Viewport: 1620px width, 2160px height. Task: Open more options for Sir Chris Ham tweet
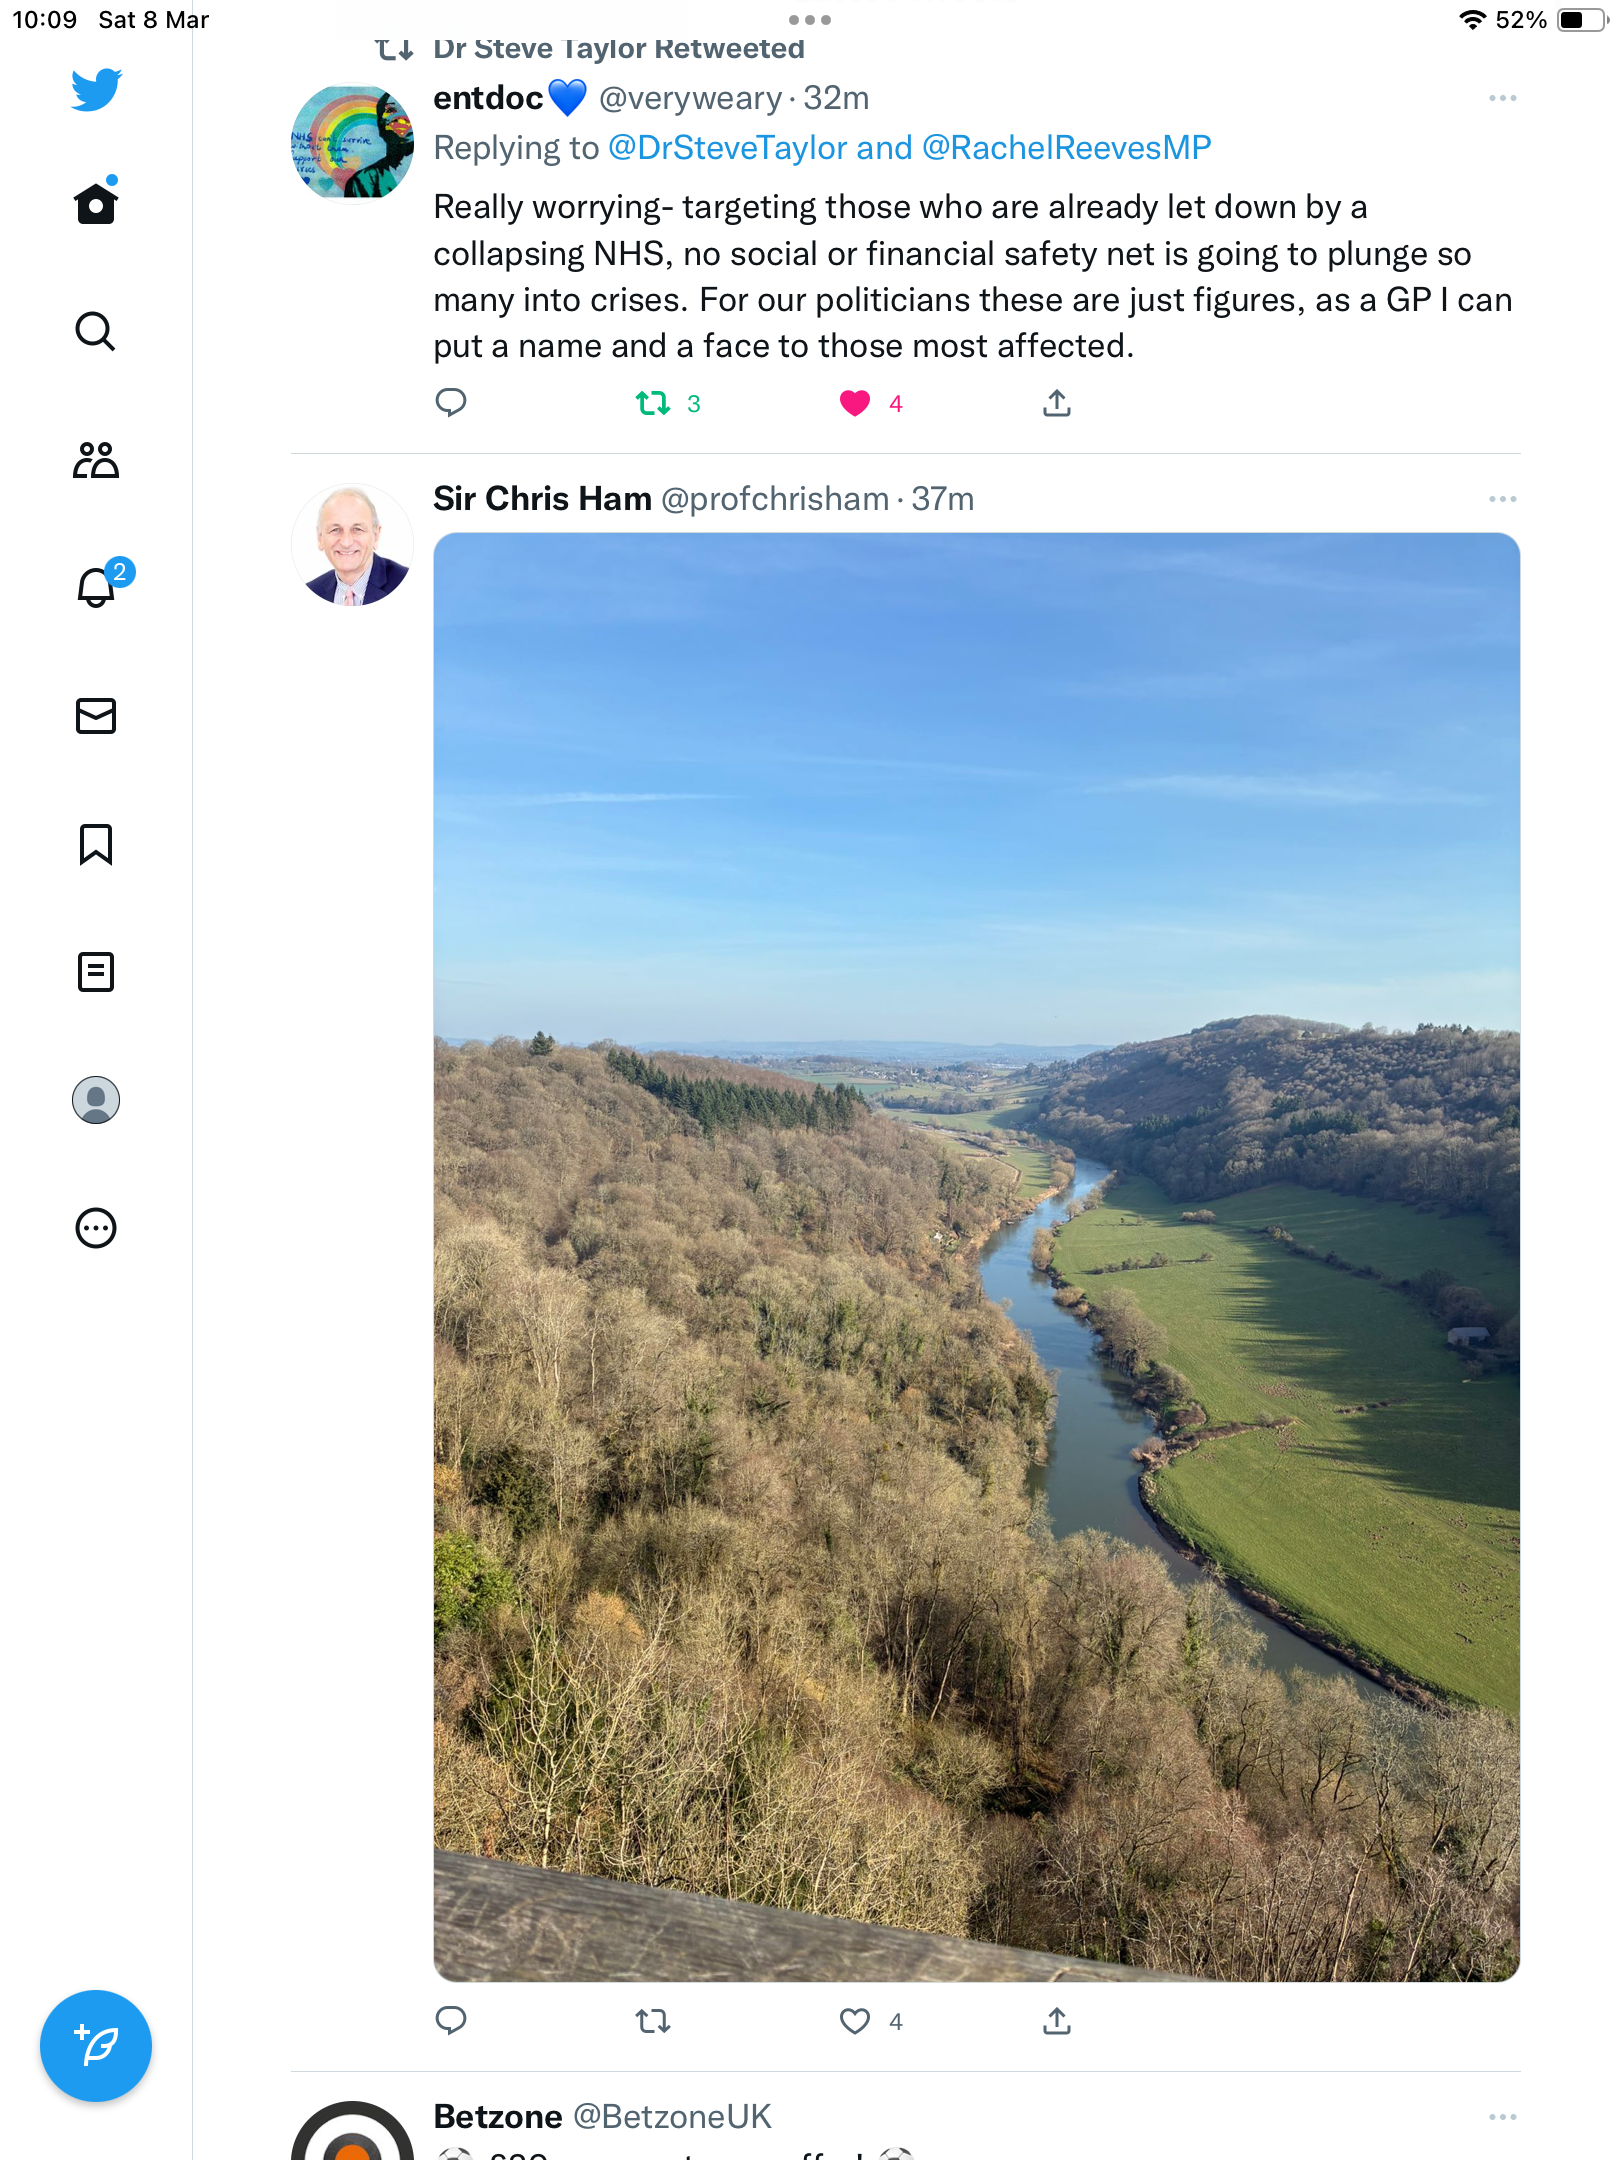(x=1502, y=498)
